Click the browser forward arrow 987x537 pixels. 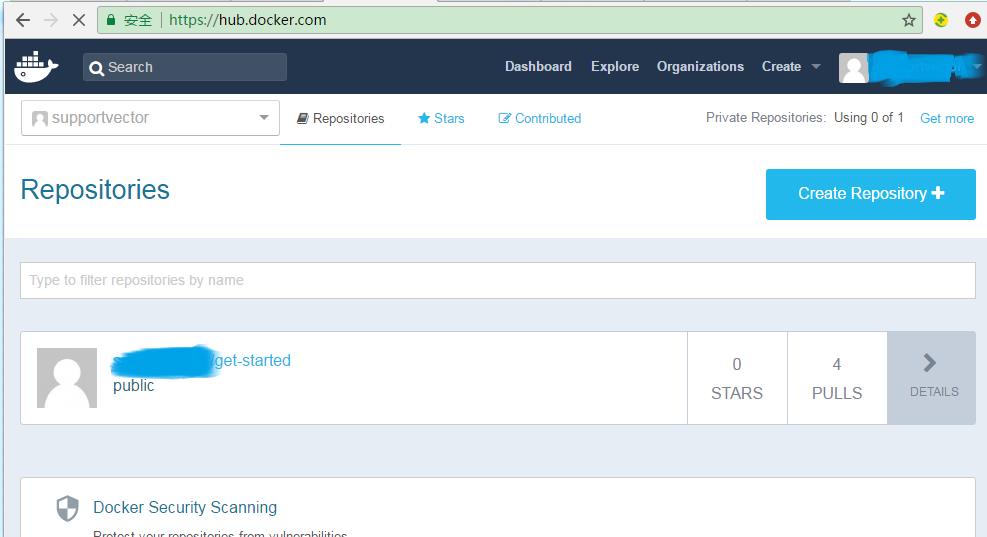[x=51, y=20]
